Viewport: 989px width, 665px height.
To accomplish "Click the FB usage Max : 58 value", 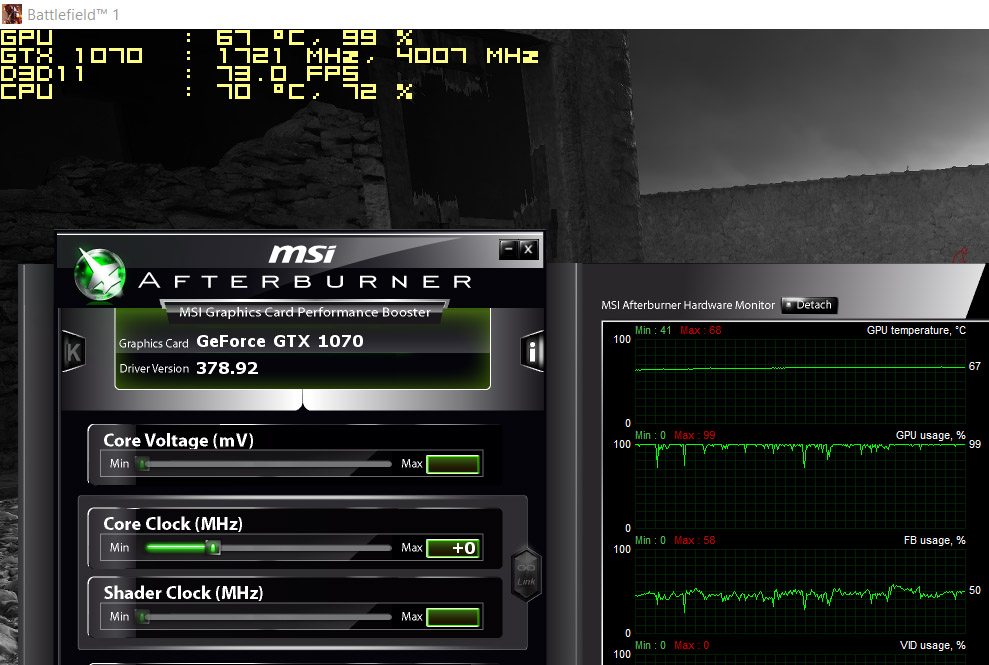I will click(694, 540).
